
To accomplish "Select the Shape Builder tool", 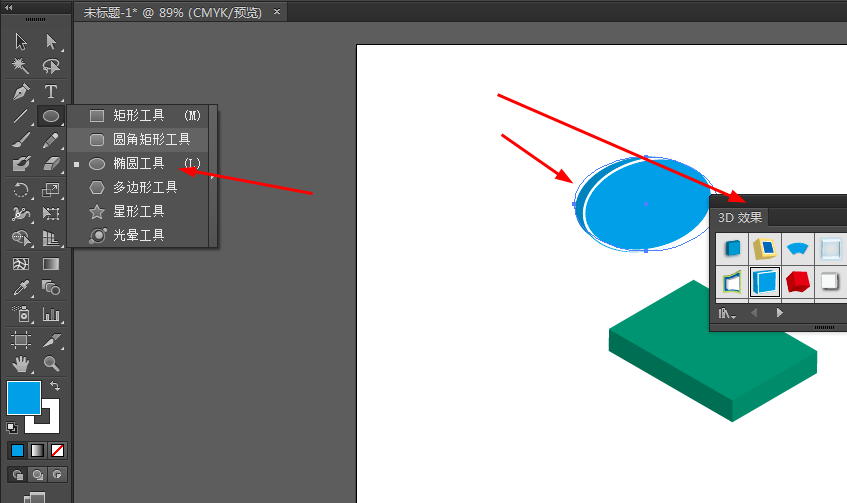I will pyautogui.click(x=21, y=238).
